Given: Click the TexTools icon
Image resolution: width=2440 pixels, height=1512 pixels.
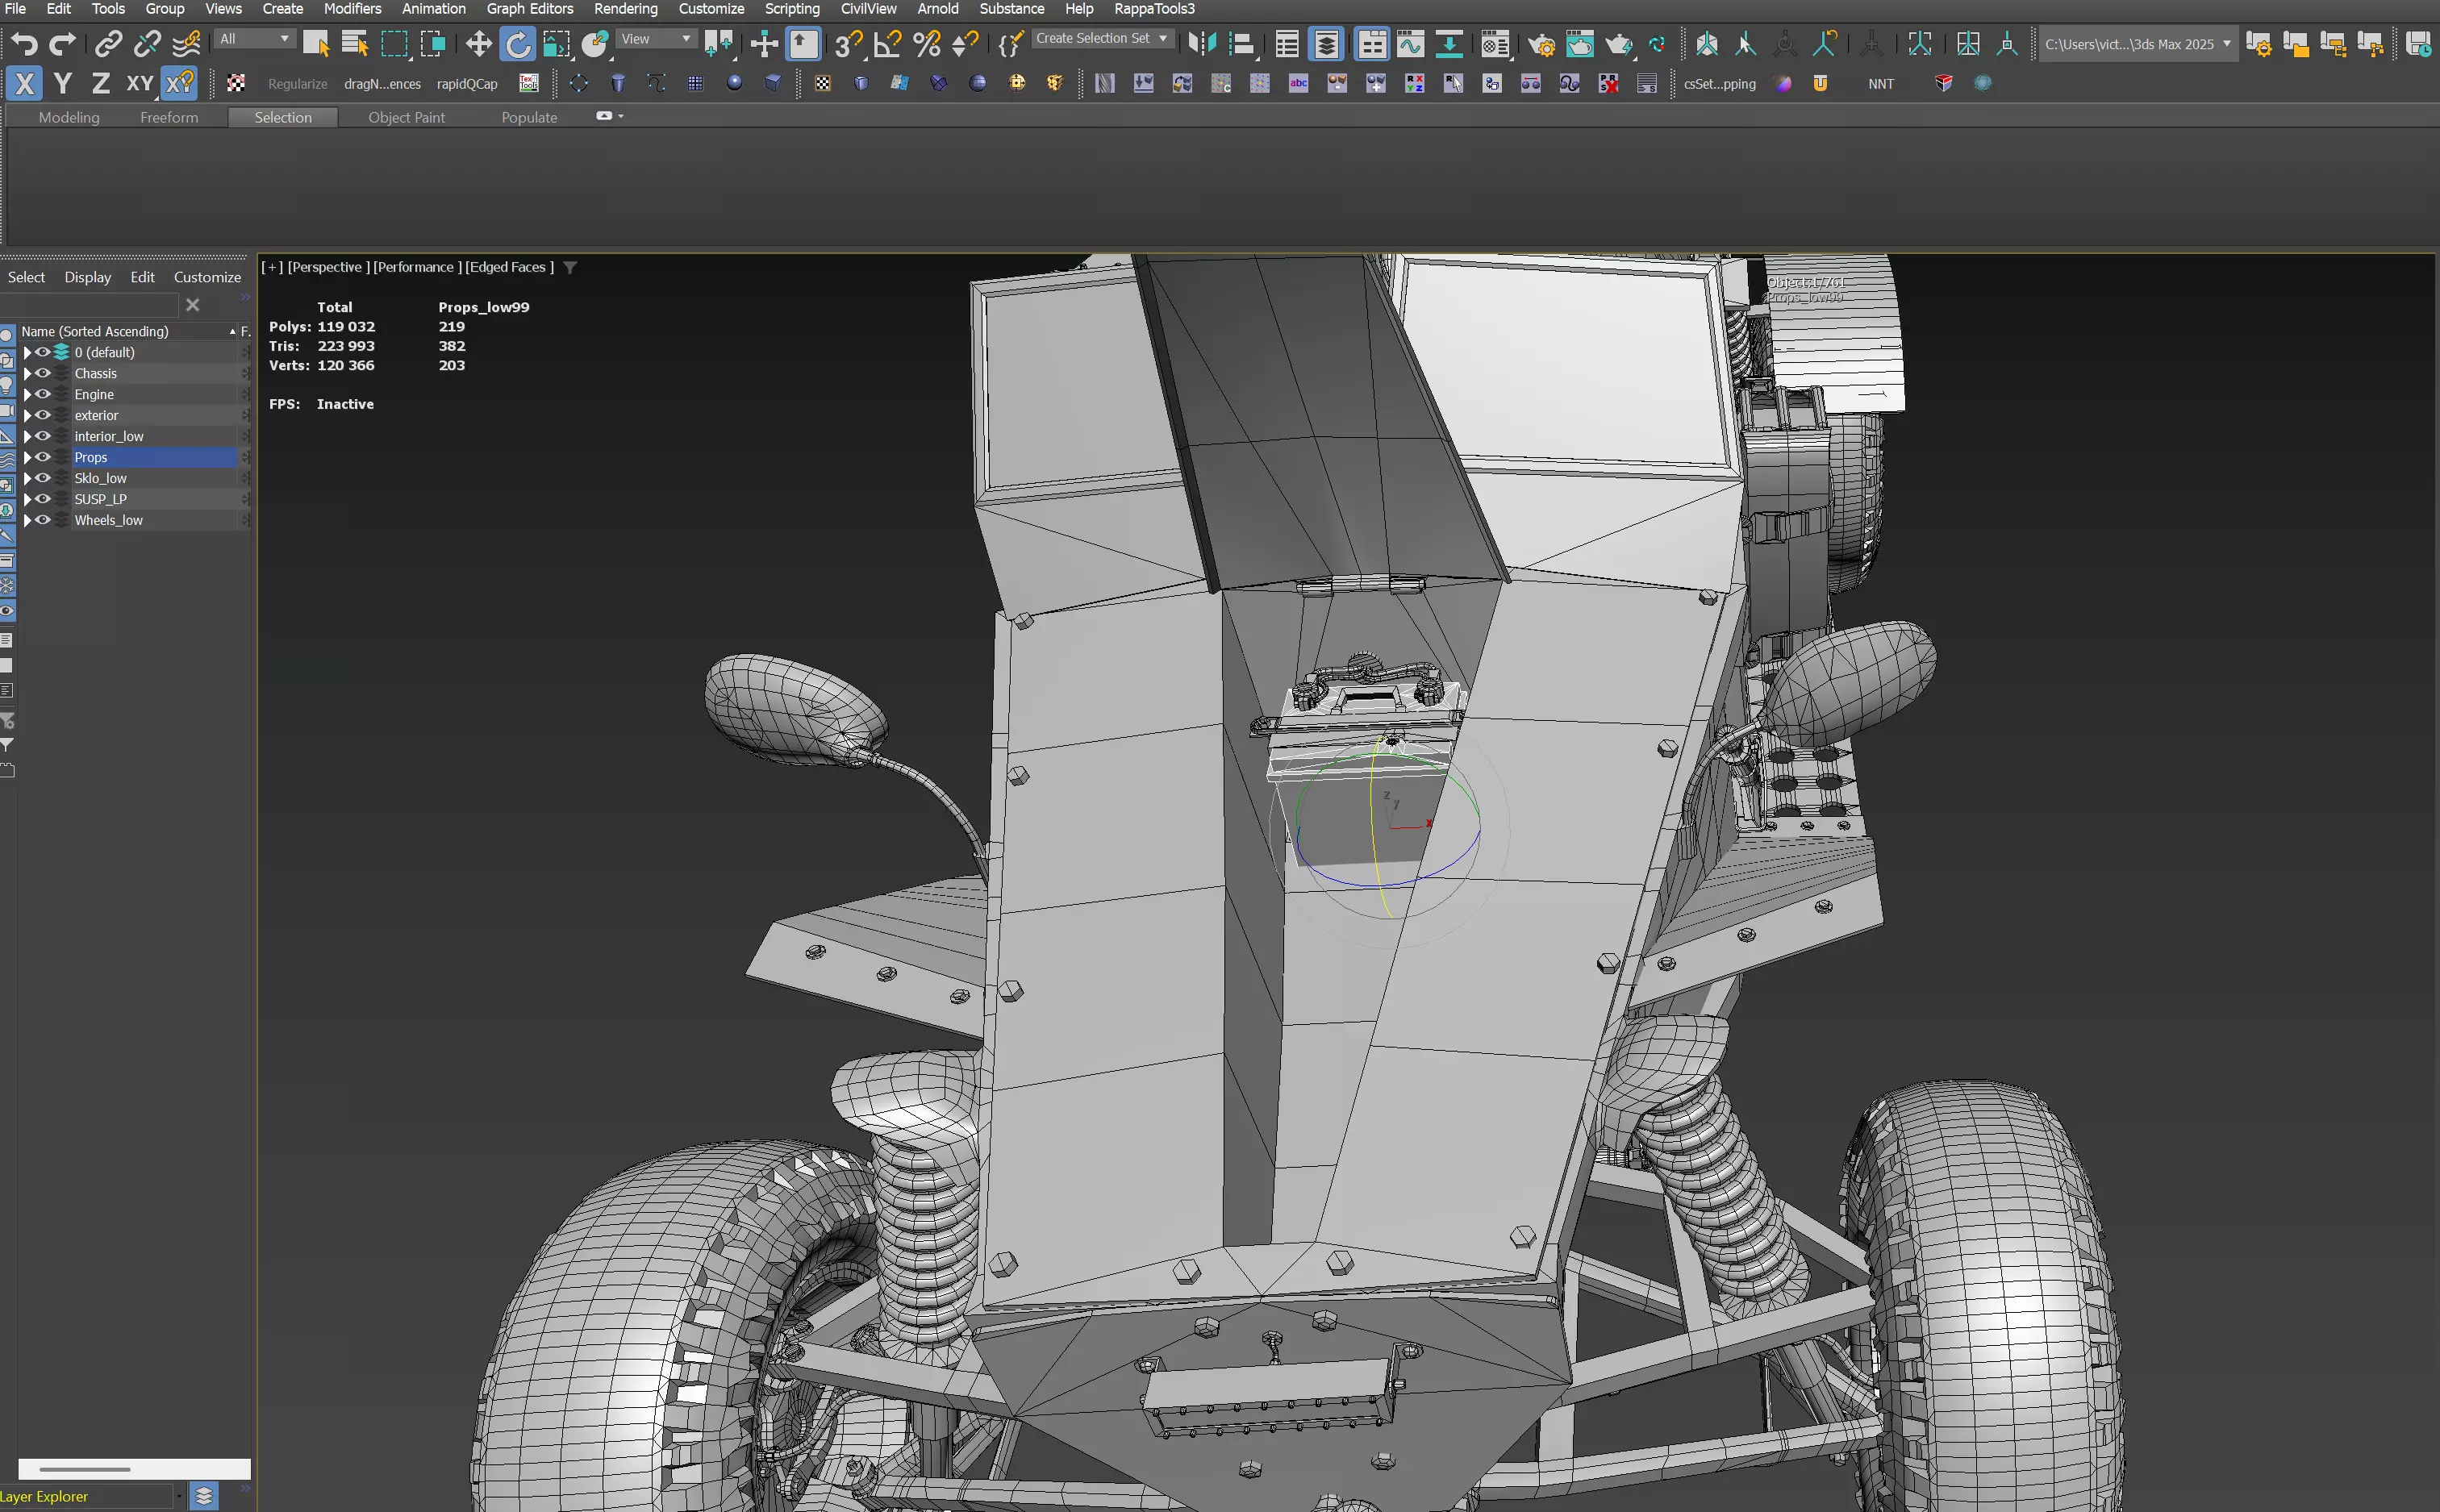Looking at the screenshot, I should (529, 84).
